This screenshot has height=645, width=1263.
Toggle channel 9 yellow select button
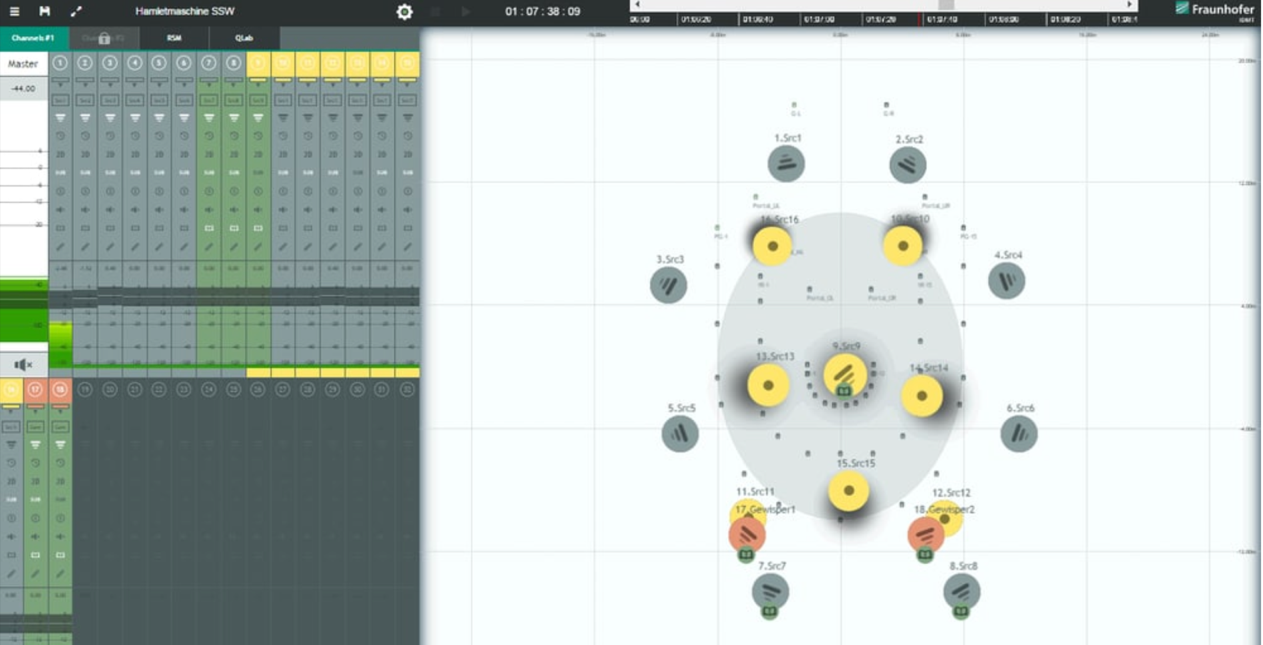pyautogui.click(x=258, y=63)
